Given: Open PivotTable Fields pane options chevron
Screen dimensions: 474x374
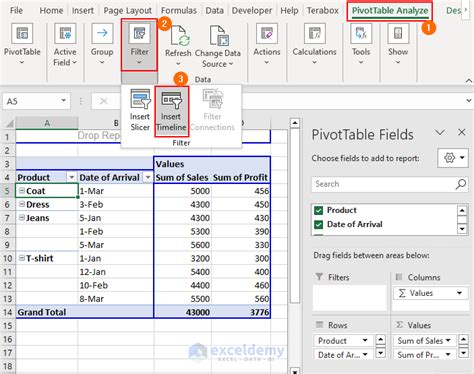Looking at the screenshot, I should [440, 132].
